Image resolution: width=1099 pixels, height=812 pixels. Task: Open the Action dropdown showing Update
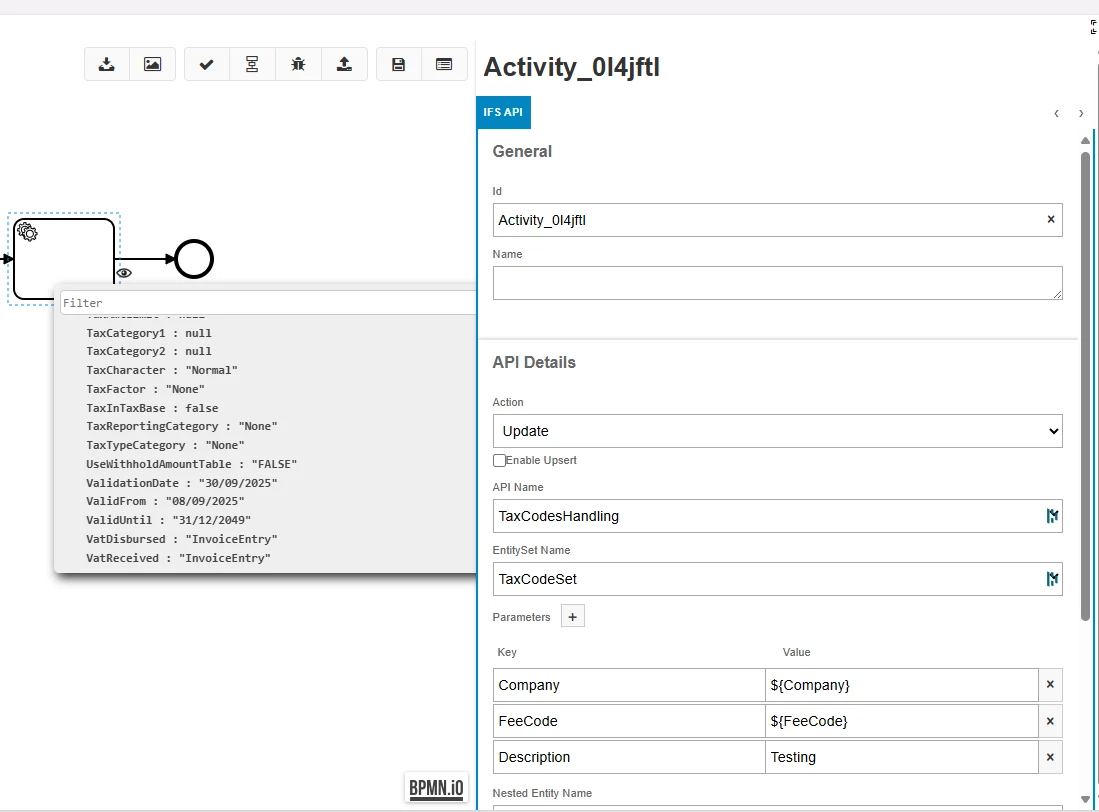[777, 431]
